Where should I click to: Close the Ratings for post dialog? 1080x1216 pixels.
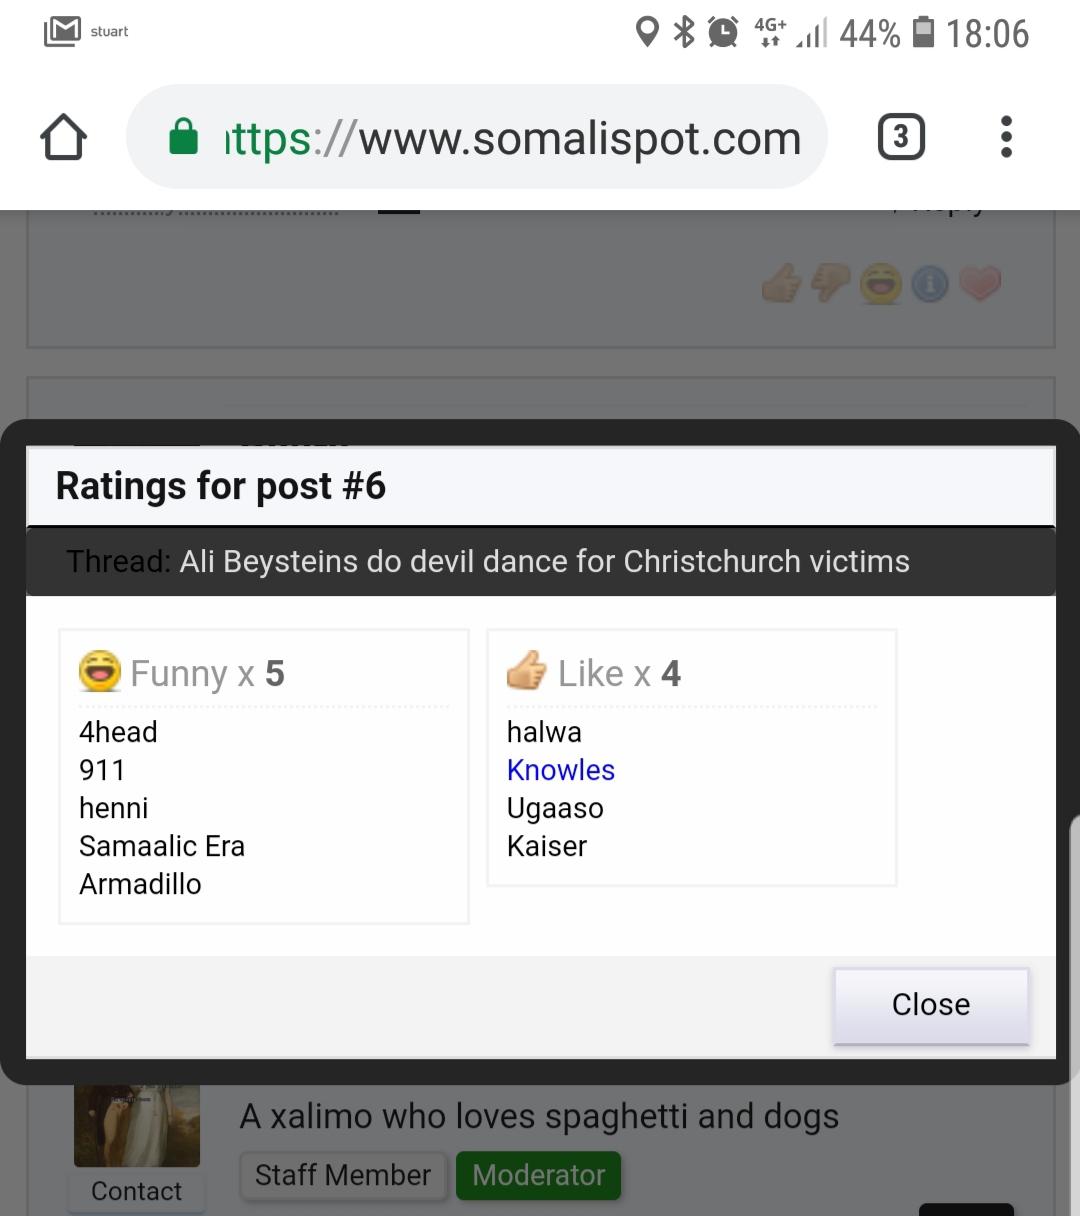[x=930, y=1004]
